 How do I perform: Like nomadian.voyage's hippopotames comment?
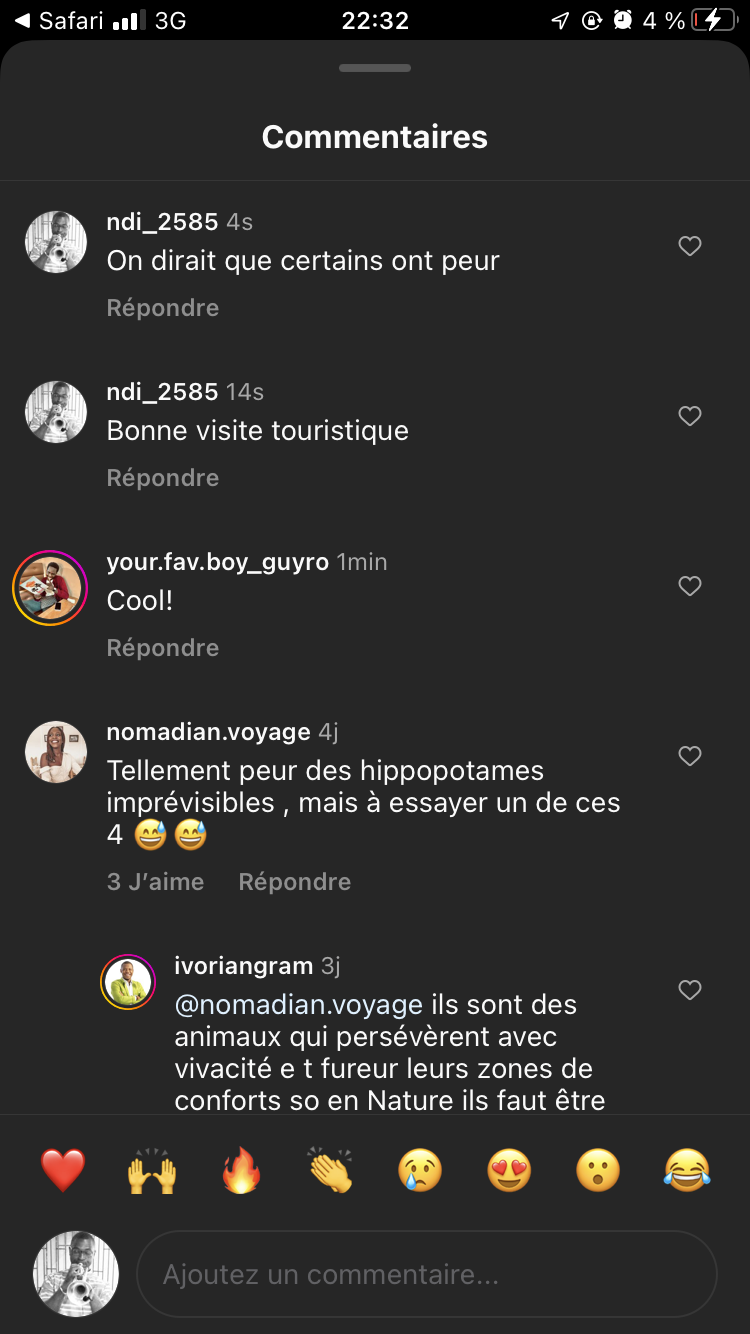(x=690, y=756)
